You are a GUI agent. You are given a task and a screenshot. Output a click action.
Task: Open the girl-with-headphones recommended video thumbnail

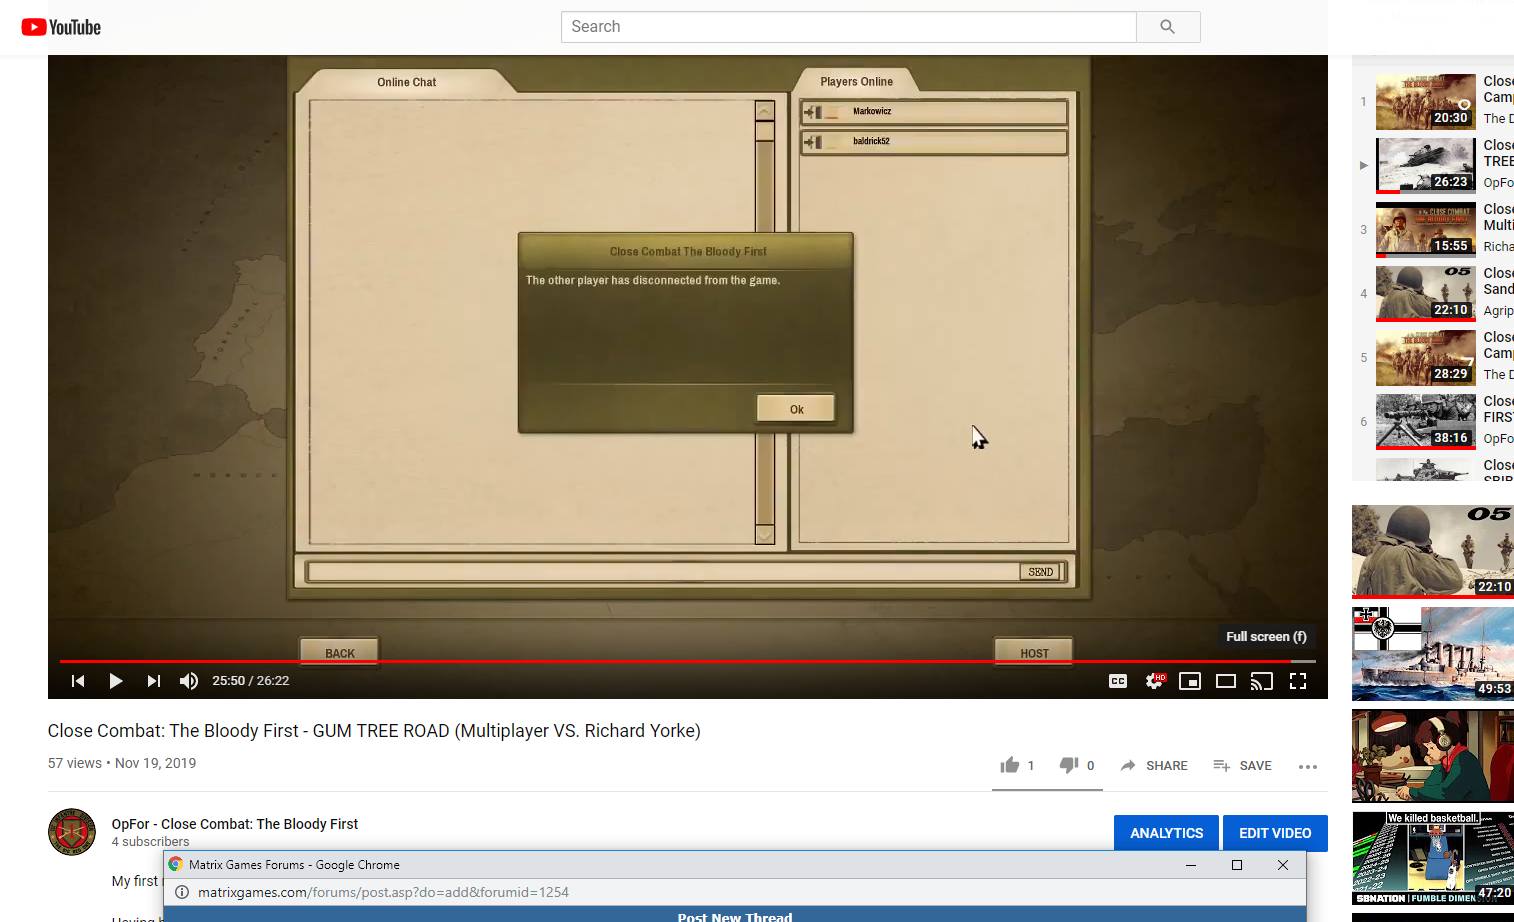tap(1433, 756)
